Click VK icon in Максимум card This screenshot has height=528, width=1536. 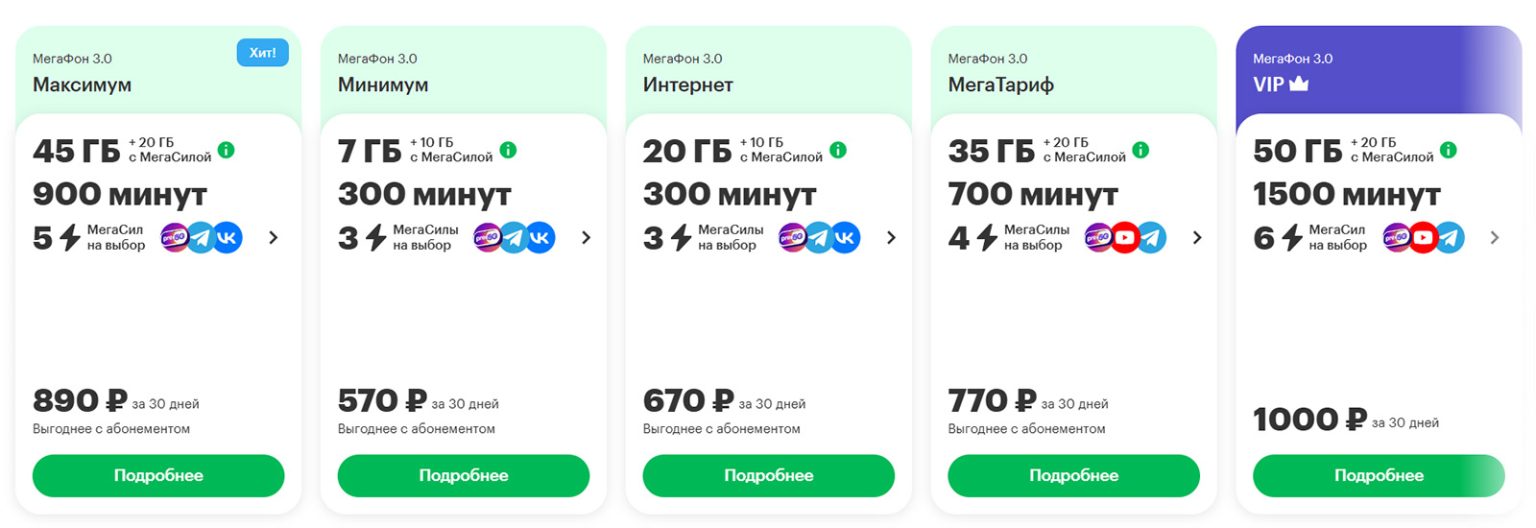pos(227,237)
